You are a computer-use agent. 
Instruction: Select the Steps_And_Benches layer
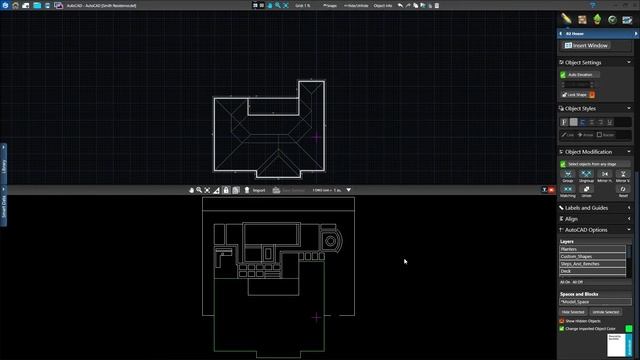tap(592, 264)
